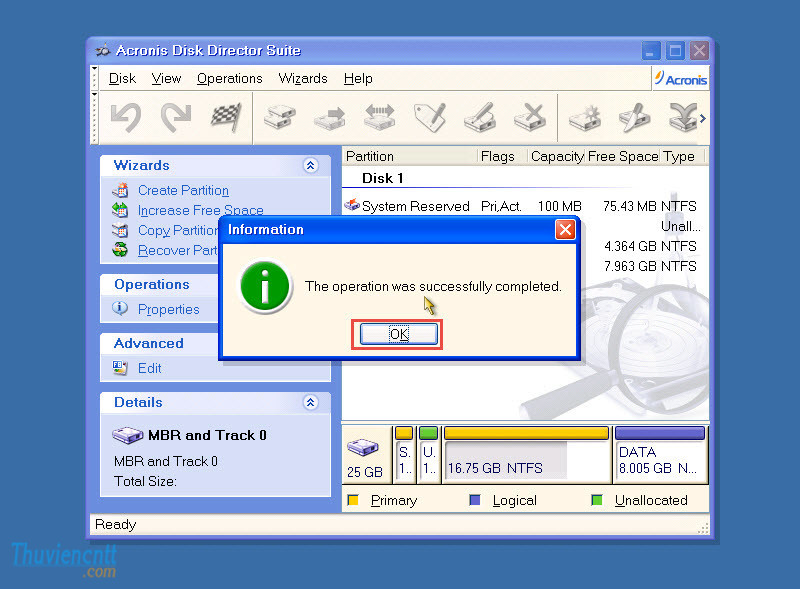This screenshot has width=800, height=589.
Task: Click the Unallocated legend green swatch
Action: (x=596, y=500)
